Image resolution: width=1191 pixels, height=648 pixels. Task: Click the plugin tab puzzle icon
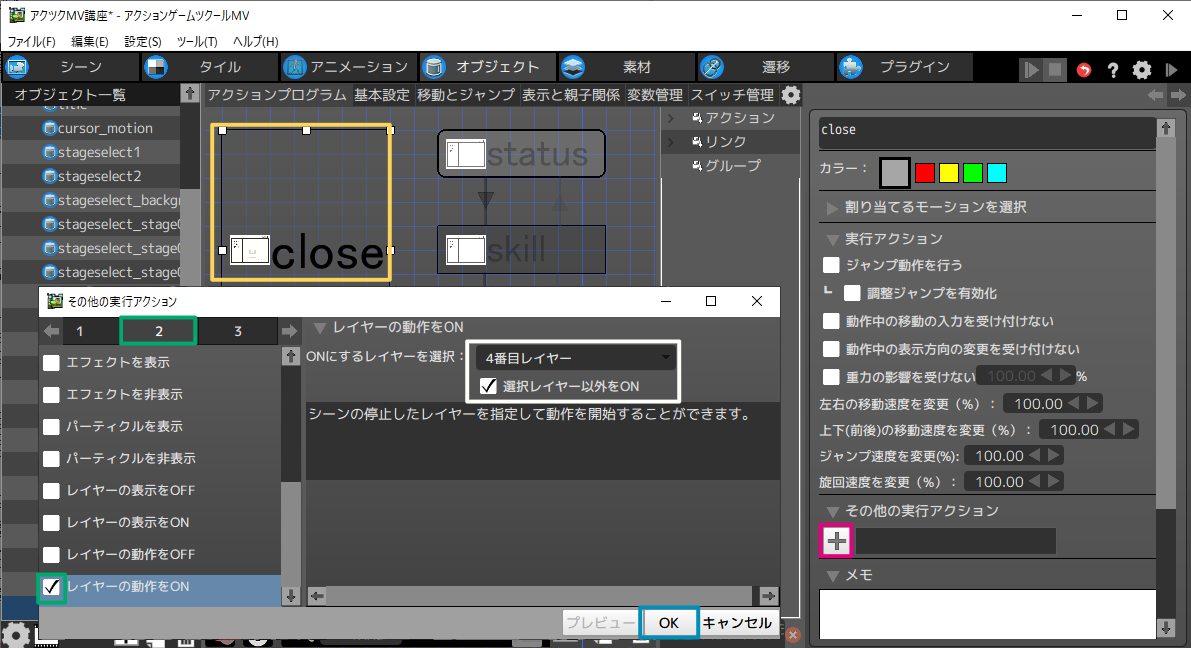pos(850,67)
